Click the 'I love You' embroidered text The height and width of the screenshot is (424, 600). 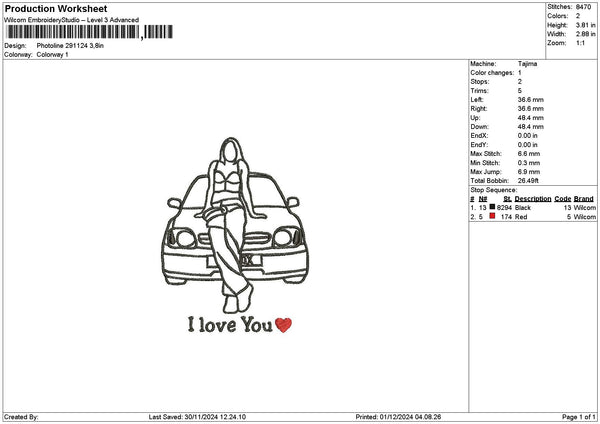click(230, 325)
